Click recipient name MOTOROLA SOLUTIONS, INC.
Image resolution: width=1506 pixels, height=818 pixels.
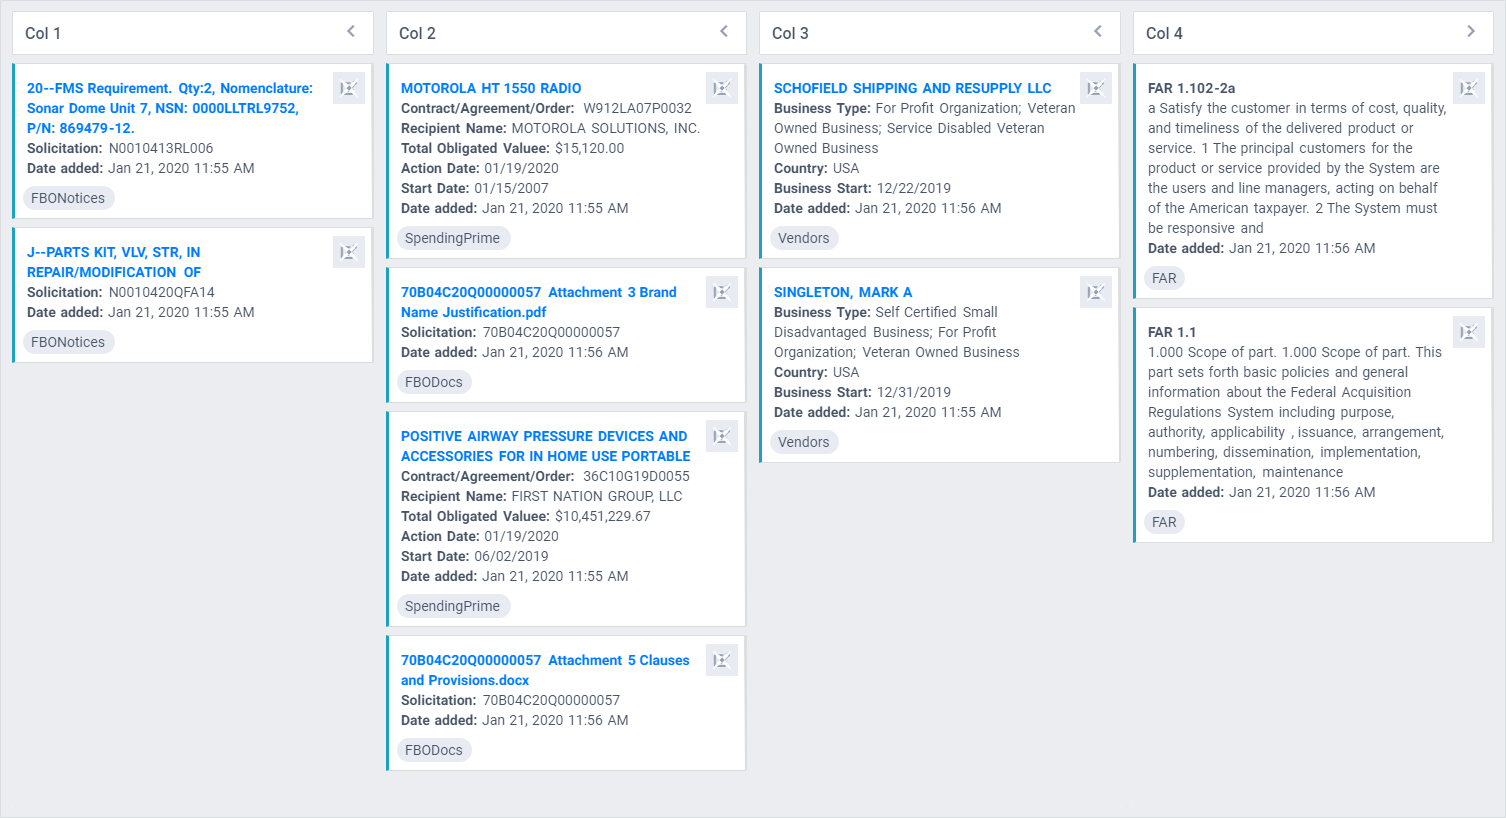606,128
